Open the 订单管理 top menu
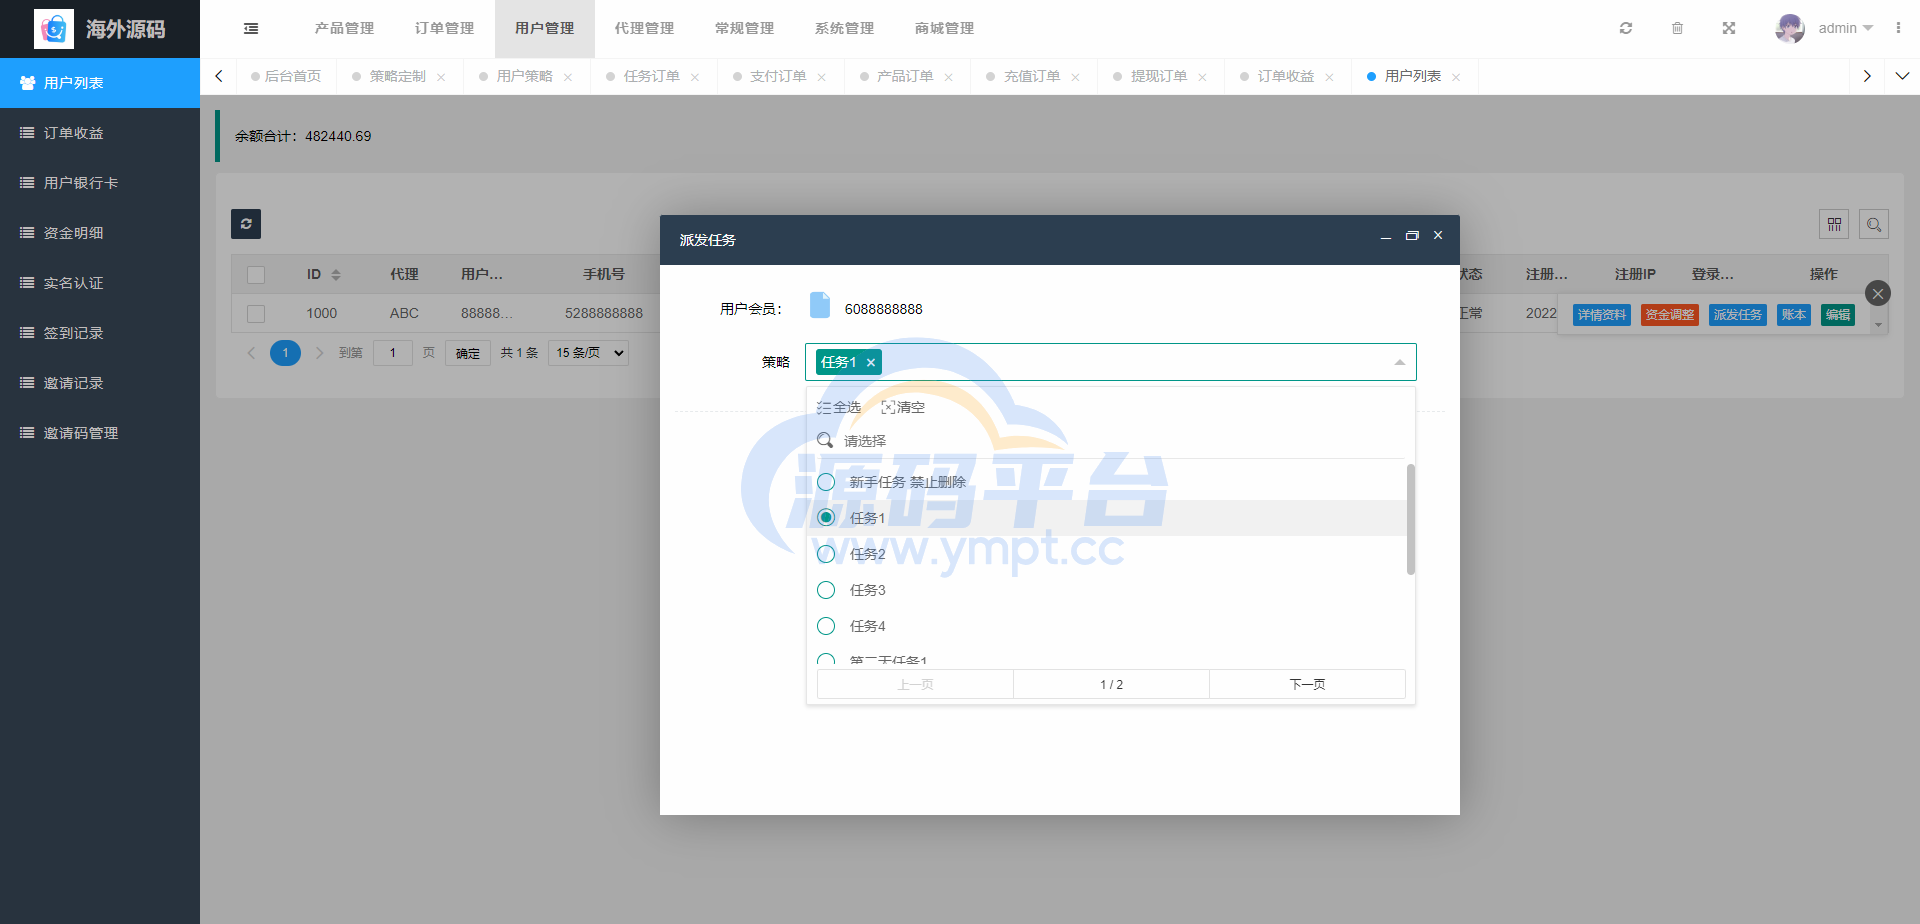The height and width of the screenshot is (924, 1920). point(445,28)
